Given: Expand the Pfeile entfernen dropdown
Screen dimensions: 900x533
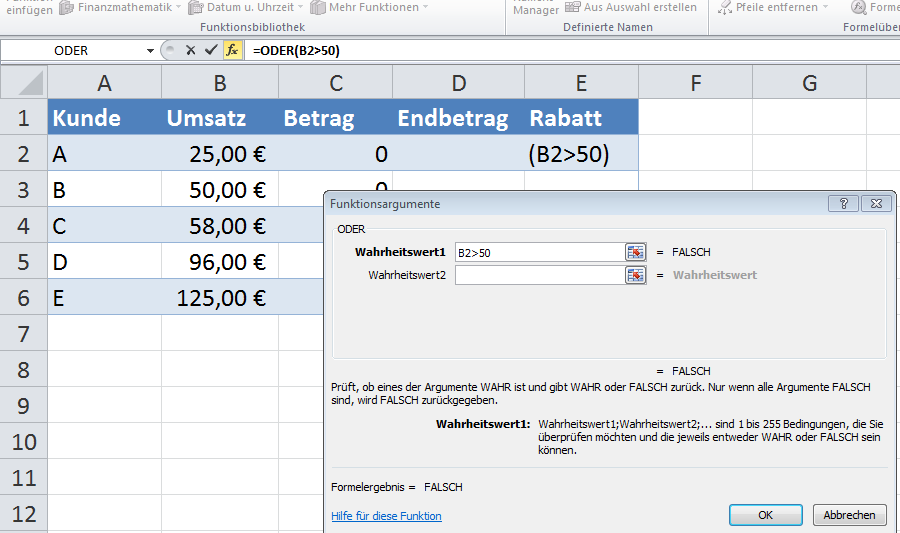Looking at the screenshot, I should pos(825,8).
